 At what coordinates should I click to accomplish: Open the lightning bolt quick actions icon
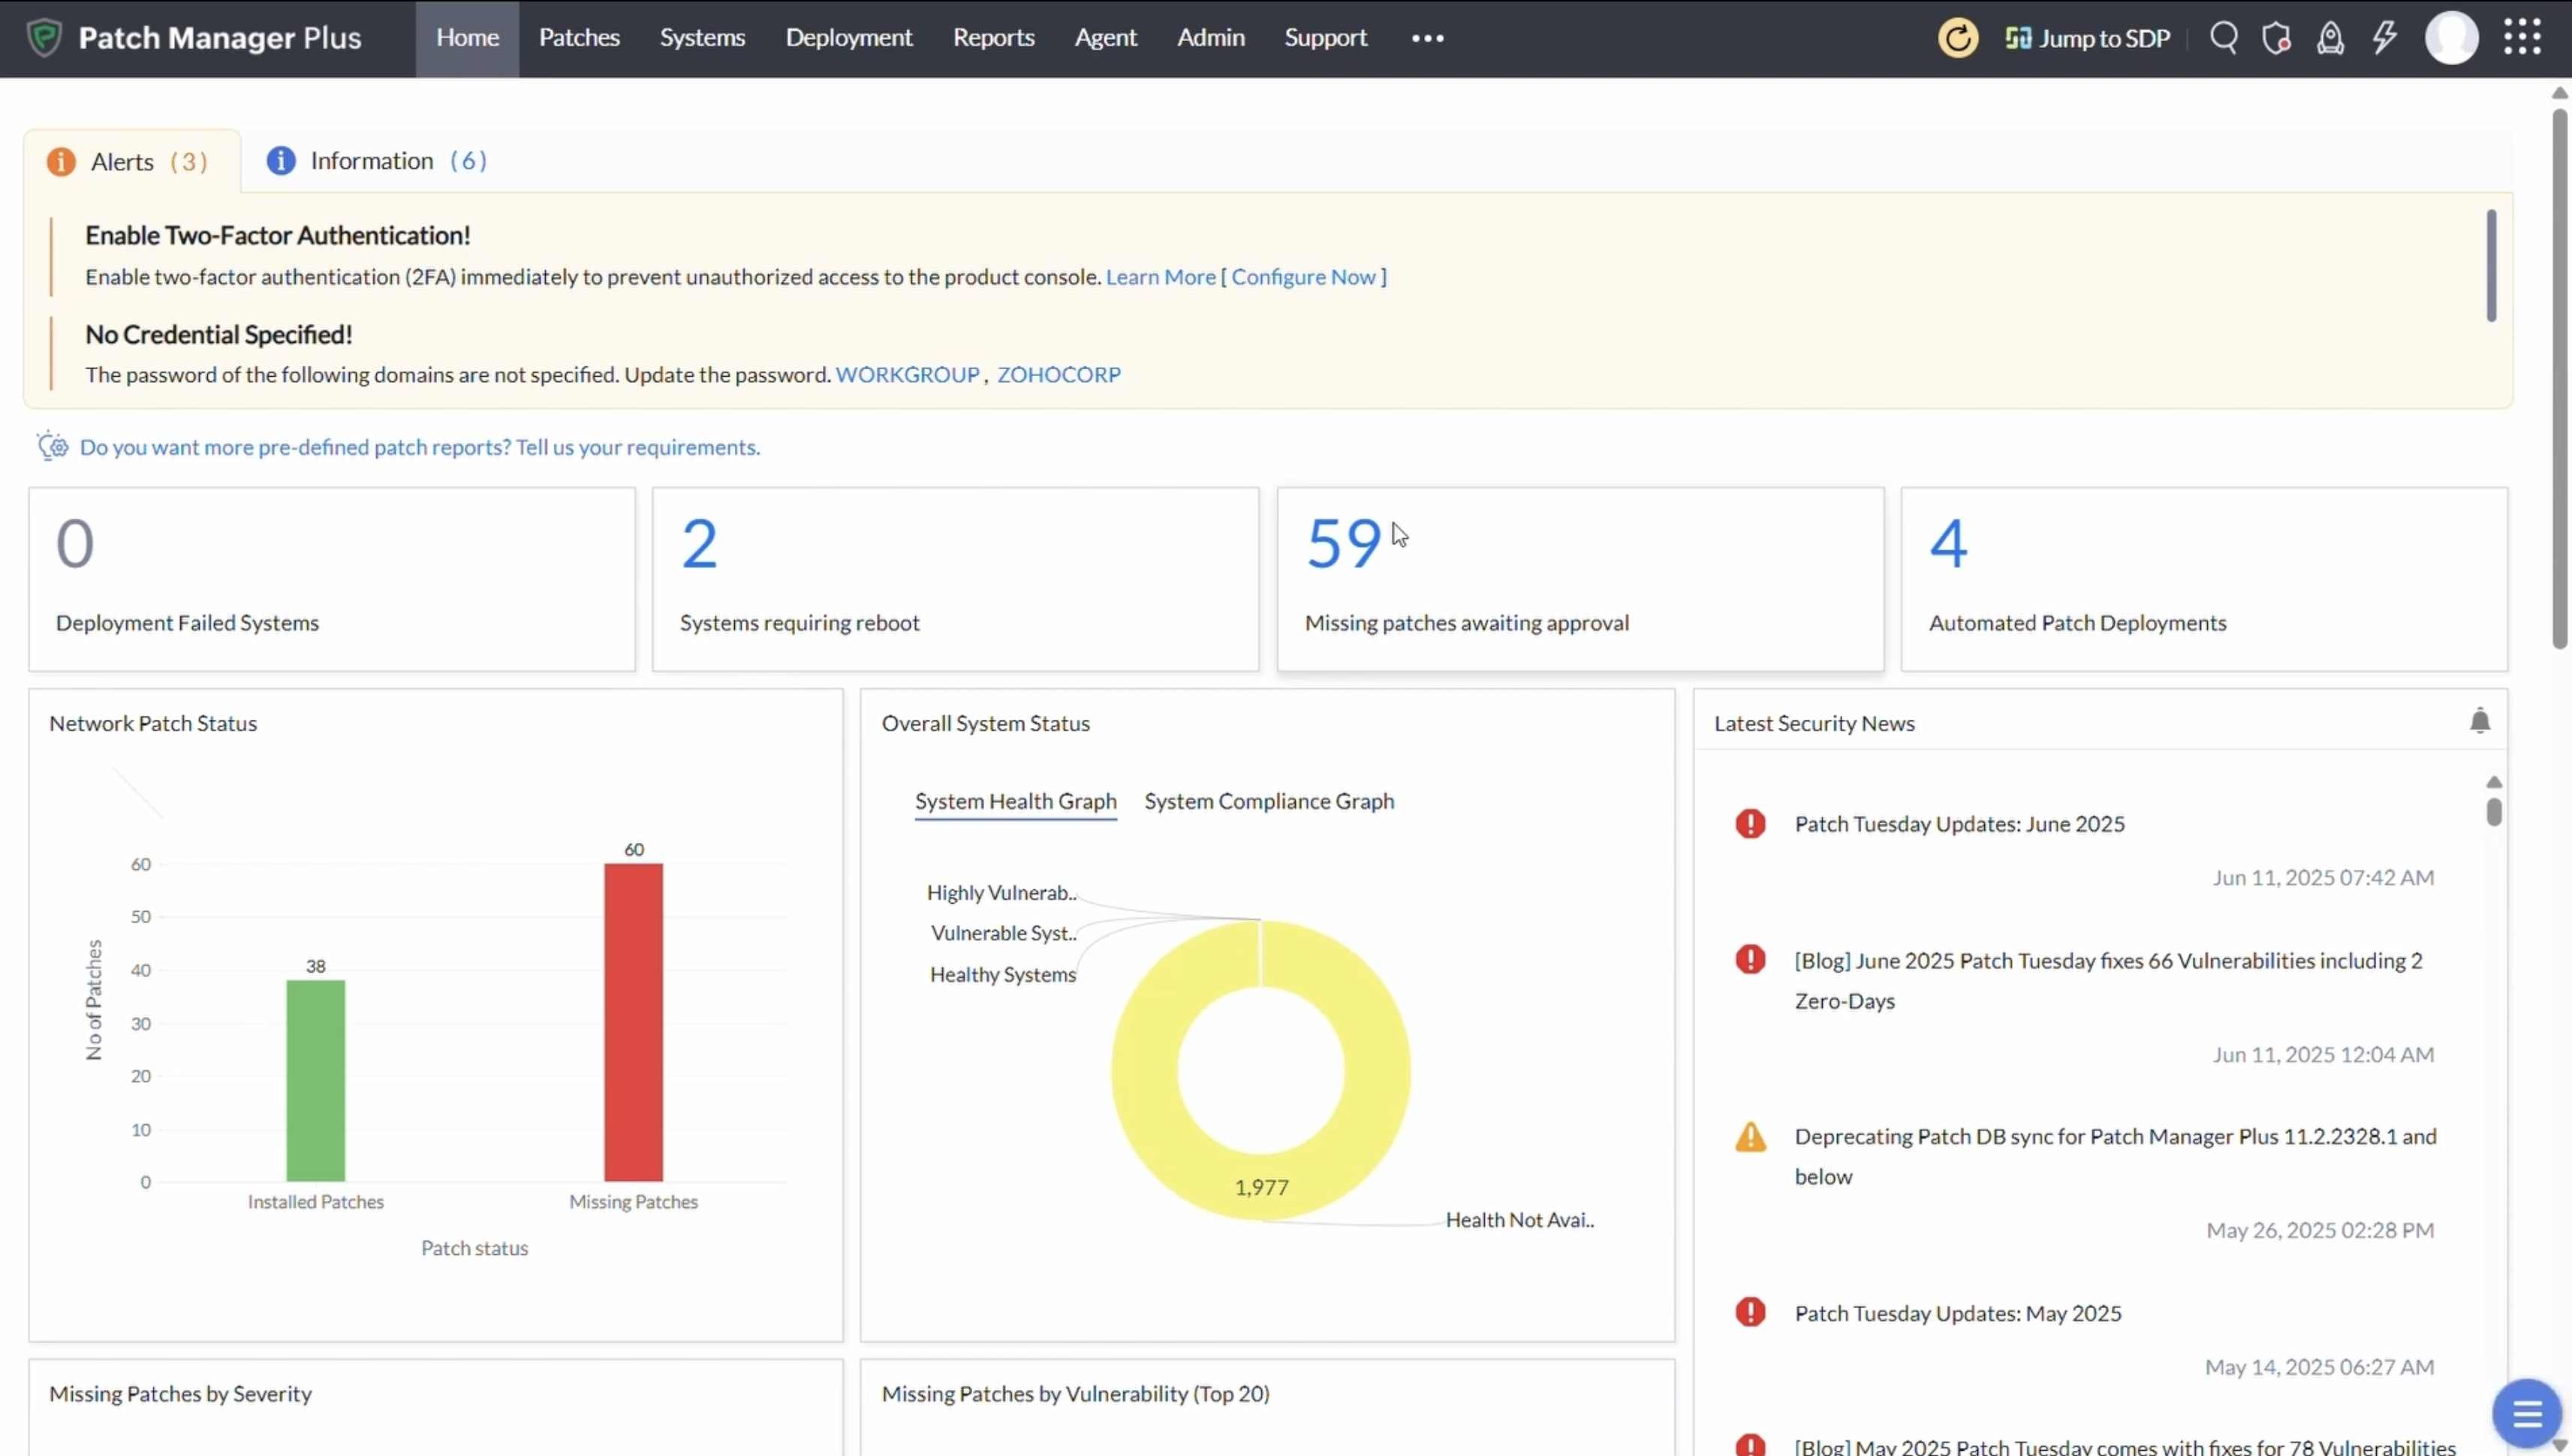tap(2385, 38)
